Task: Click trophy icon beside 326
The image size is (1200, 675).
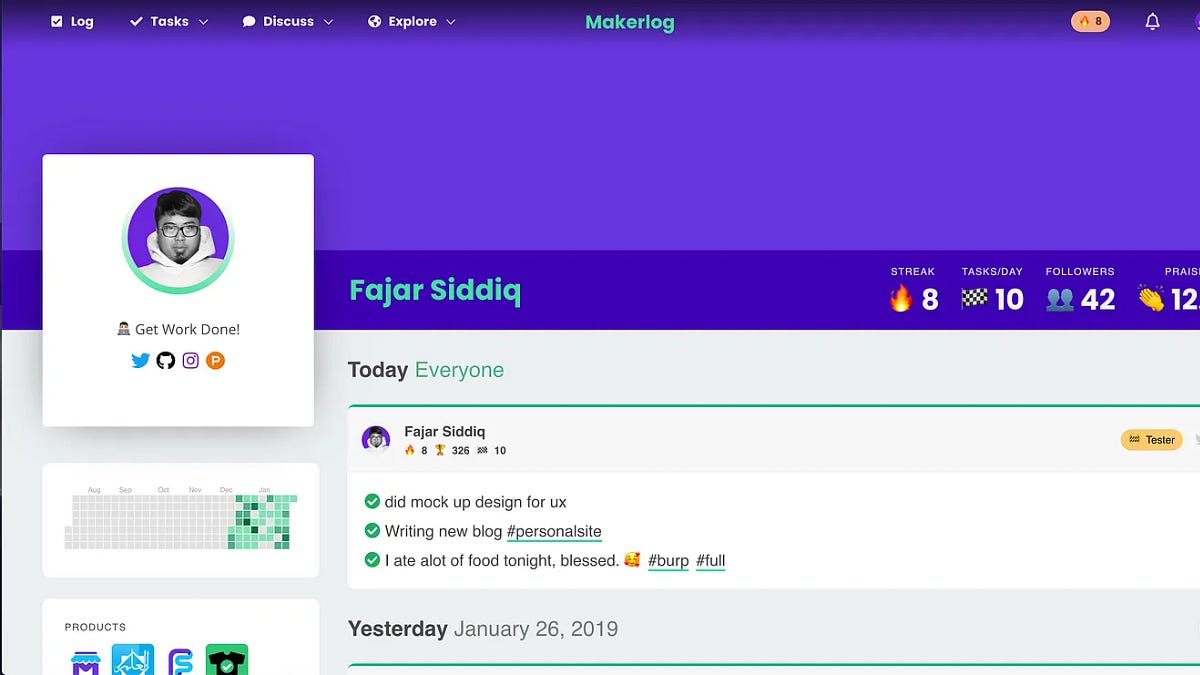Action: [440, 450]
